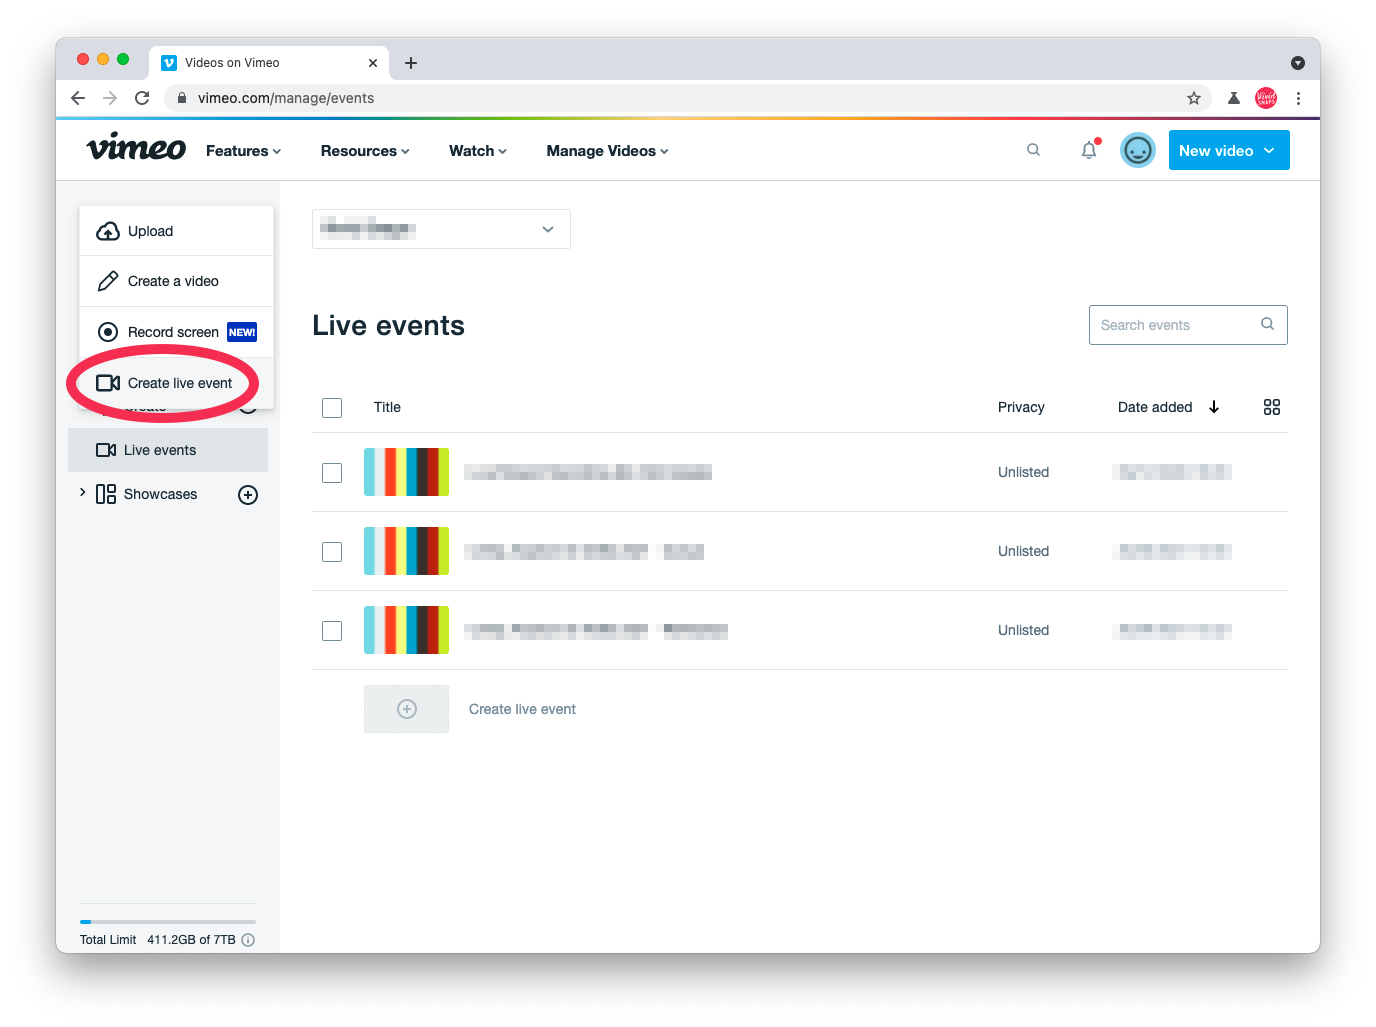Open the Upload panel
The width and height of the screenshot is (1376, 1027).
(x=150, y=231)
